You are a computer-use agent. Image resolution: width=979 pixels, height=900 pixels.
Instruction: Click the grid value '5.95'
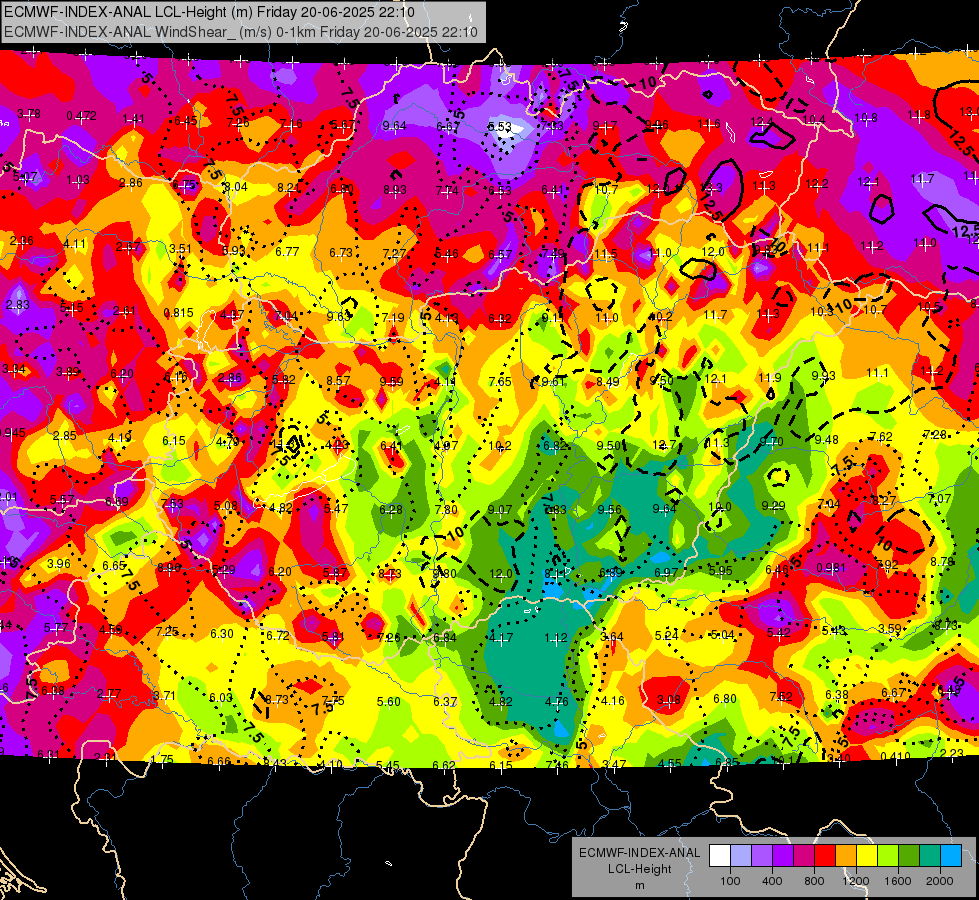721,570
